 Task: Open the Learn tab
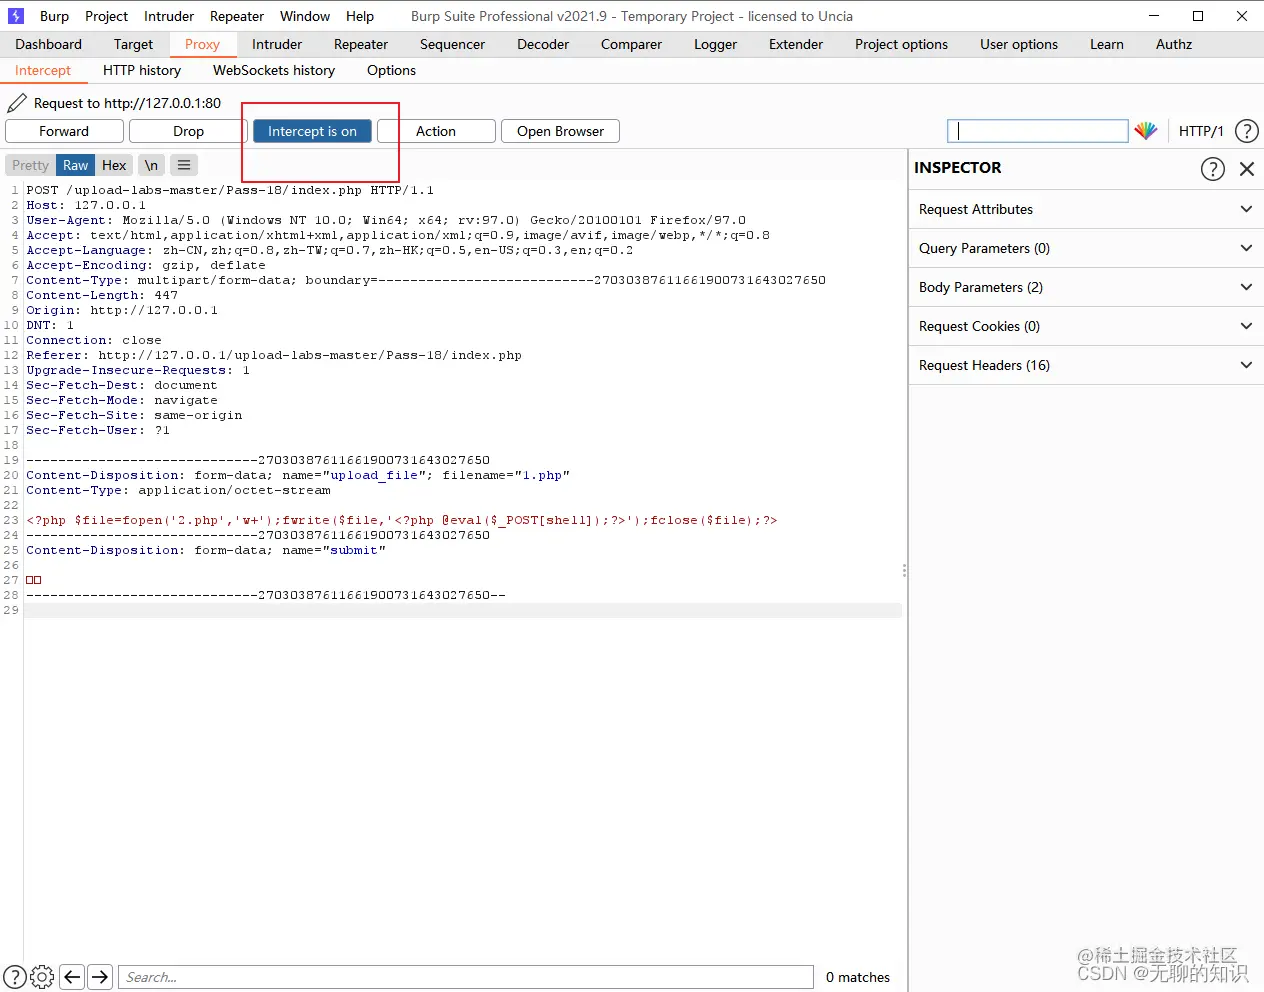pyautogui.click(x=1107, y=44)
